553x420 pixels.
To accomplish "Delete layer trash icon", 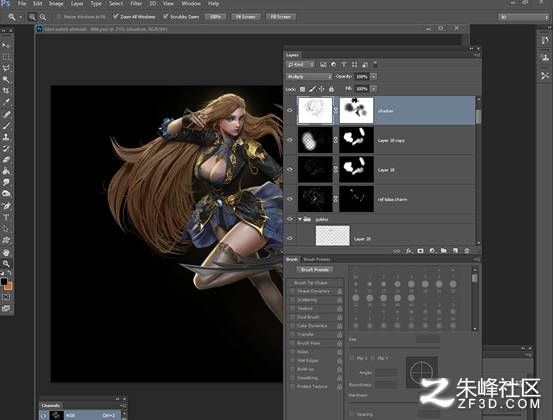I will 467,251.
